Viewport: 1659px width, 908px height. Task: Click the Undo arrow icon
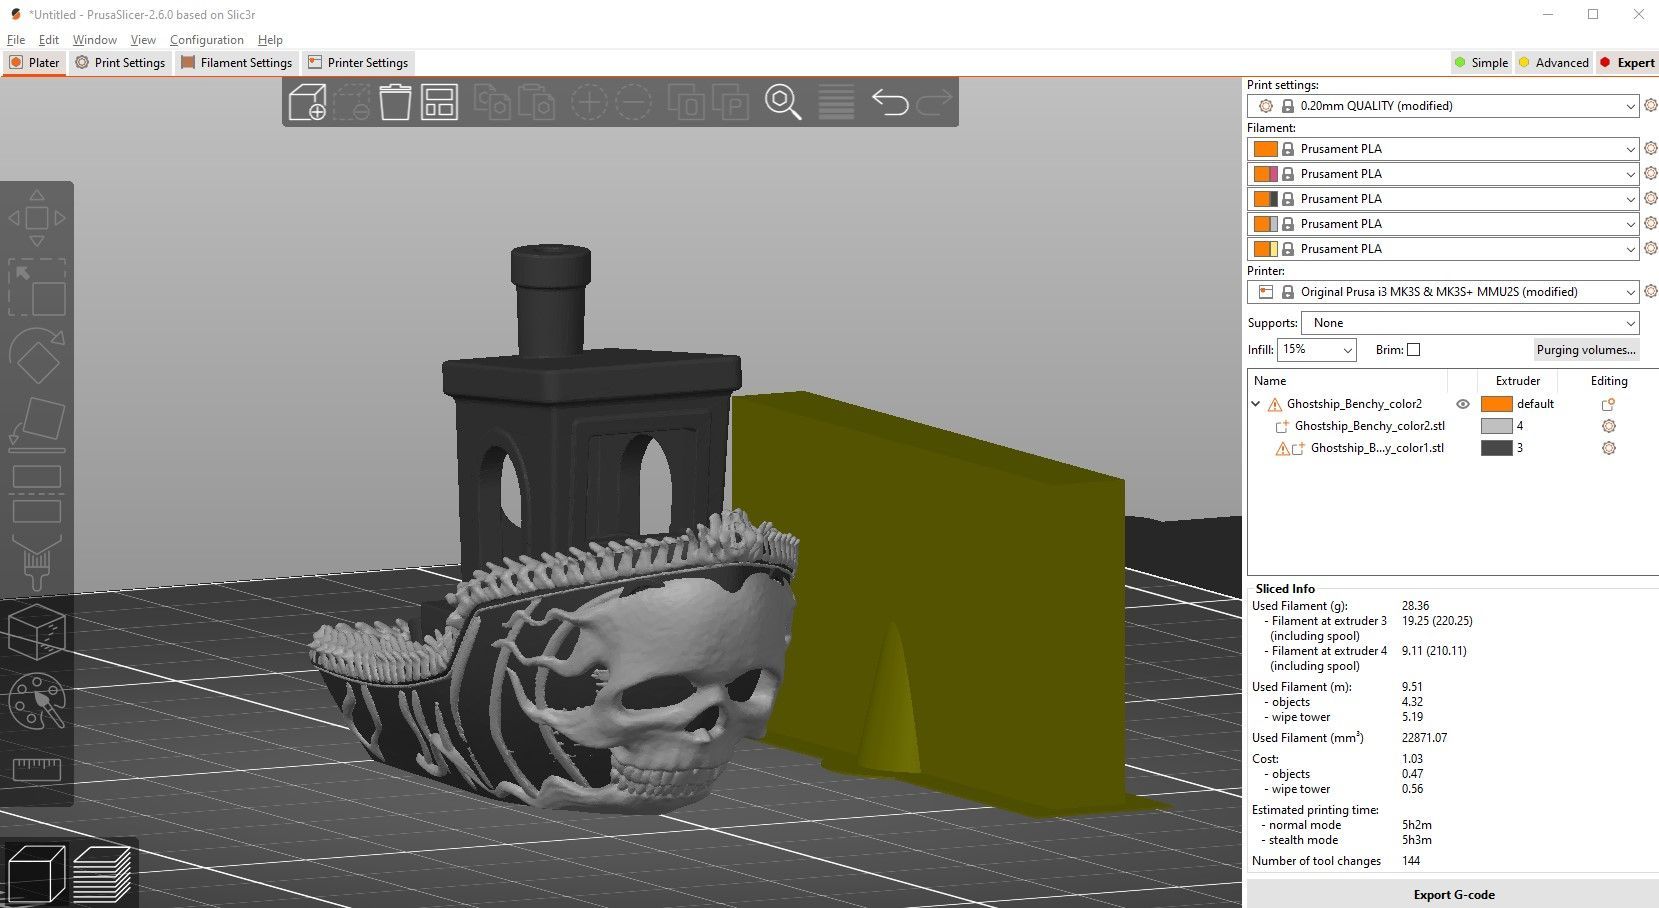[889, 102]
